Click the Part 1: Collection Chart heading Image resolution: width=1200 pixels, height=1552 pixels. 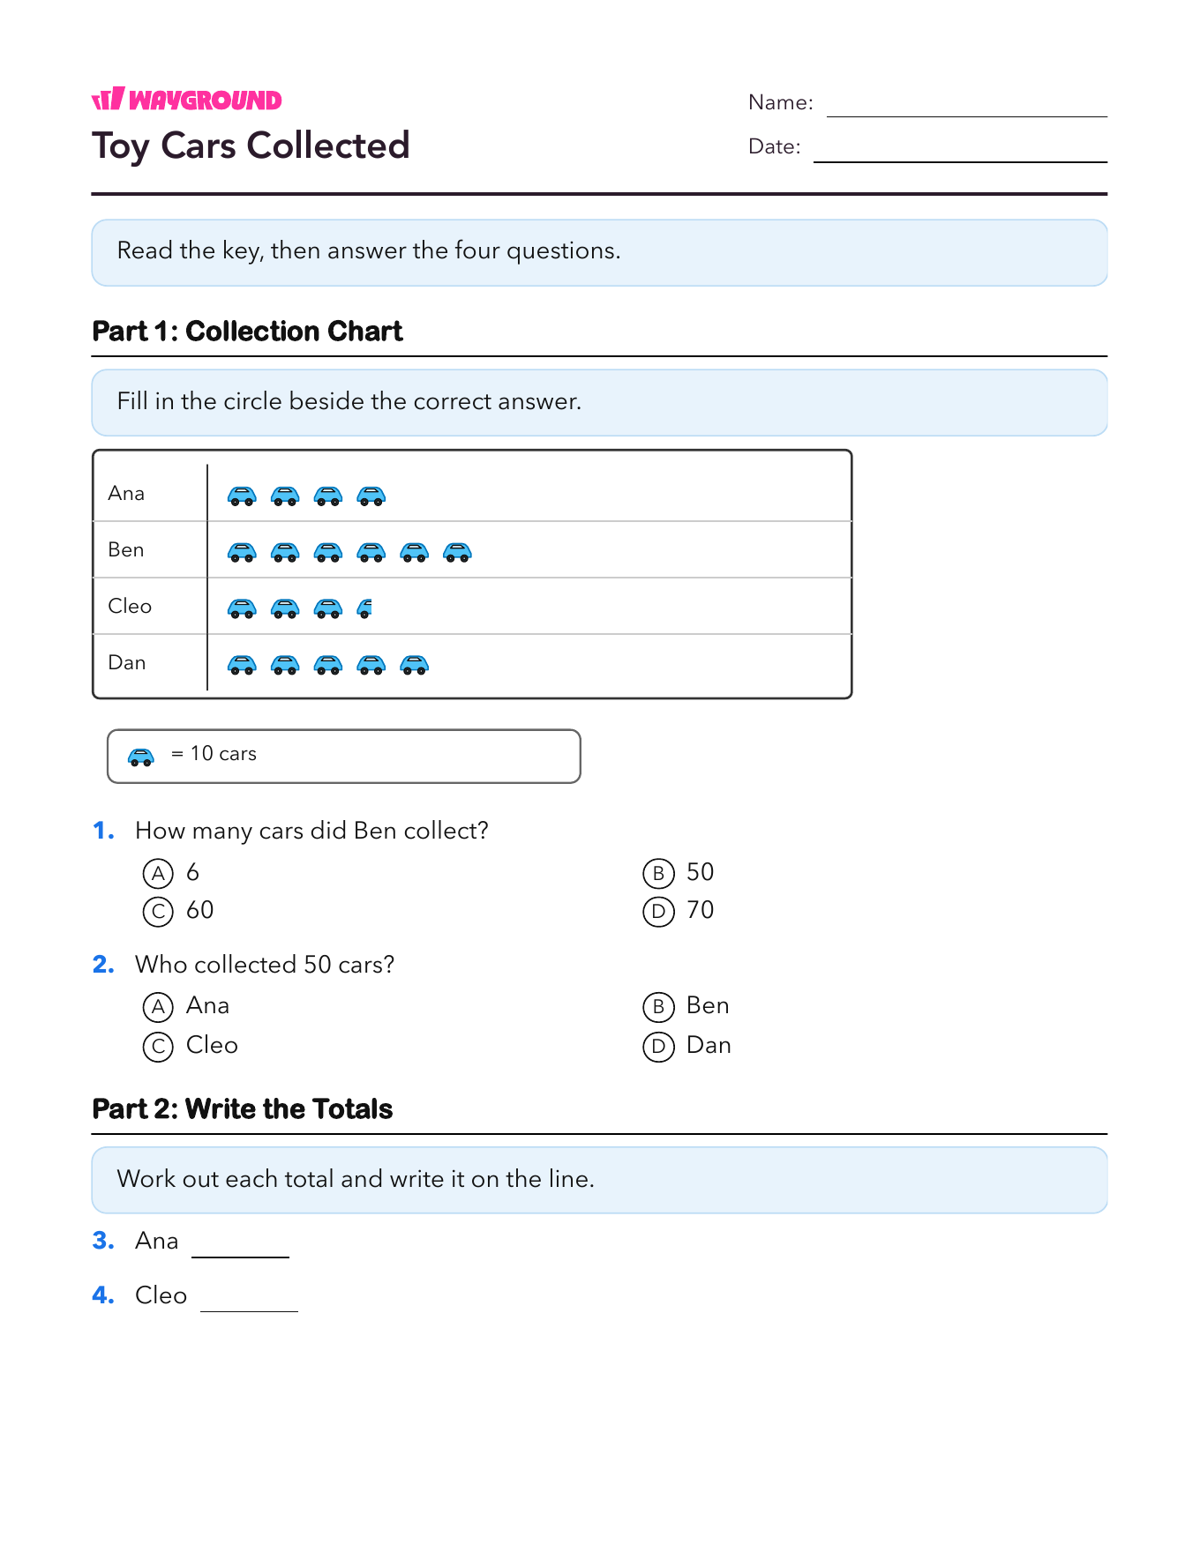[x=247, y=331]
